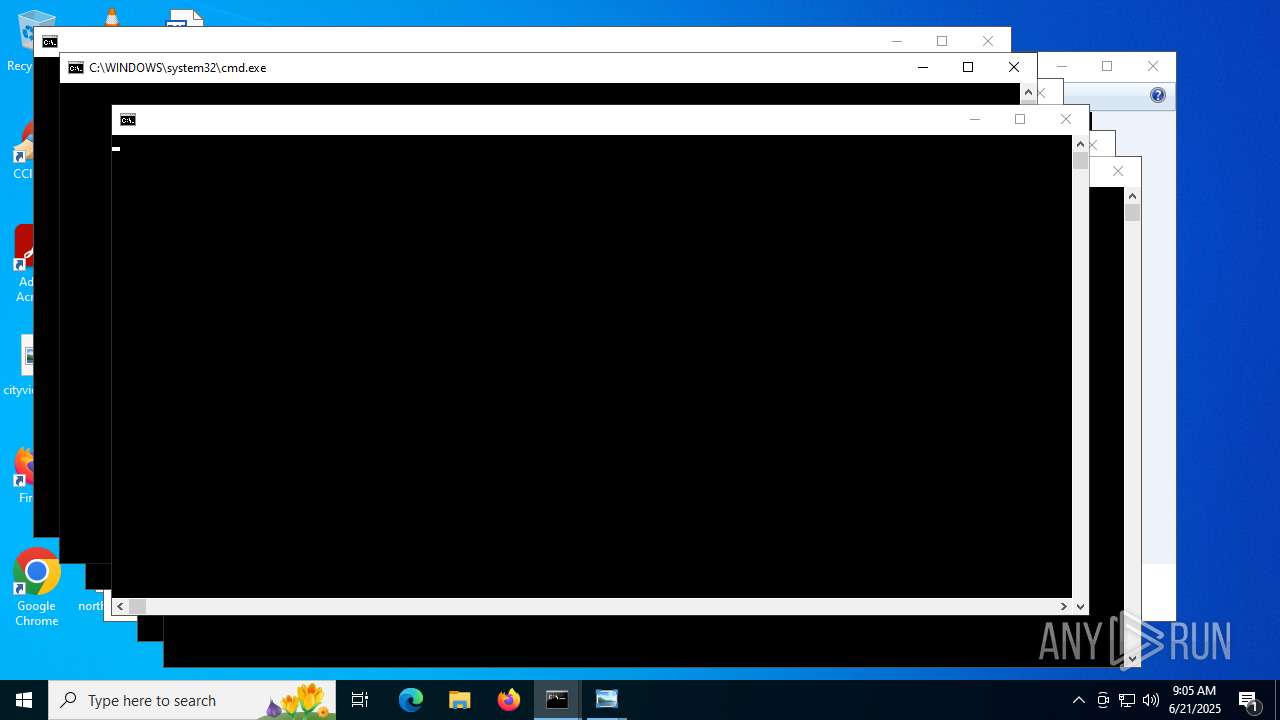Close the white window at far right

[x=1153, y=66]
